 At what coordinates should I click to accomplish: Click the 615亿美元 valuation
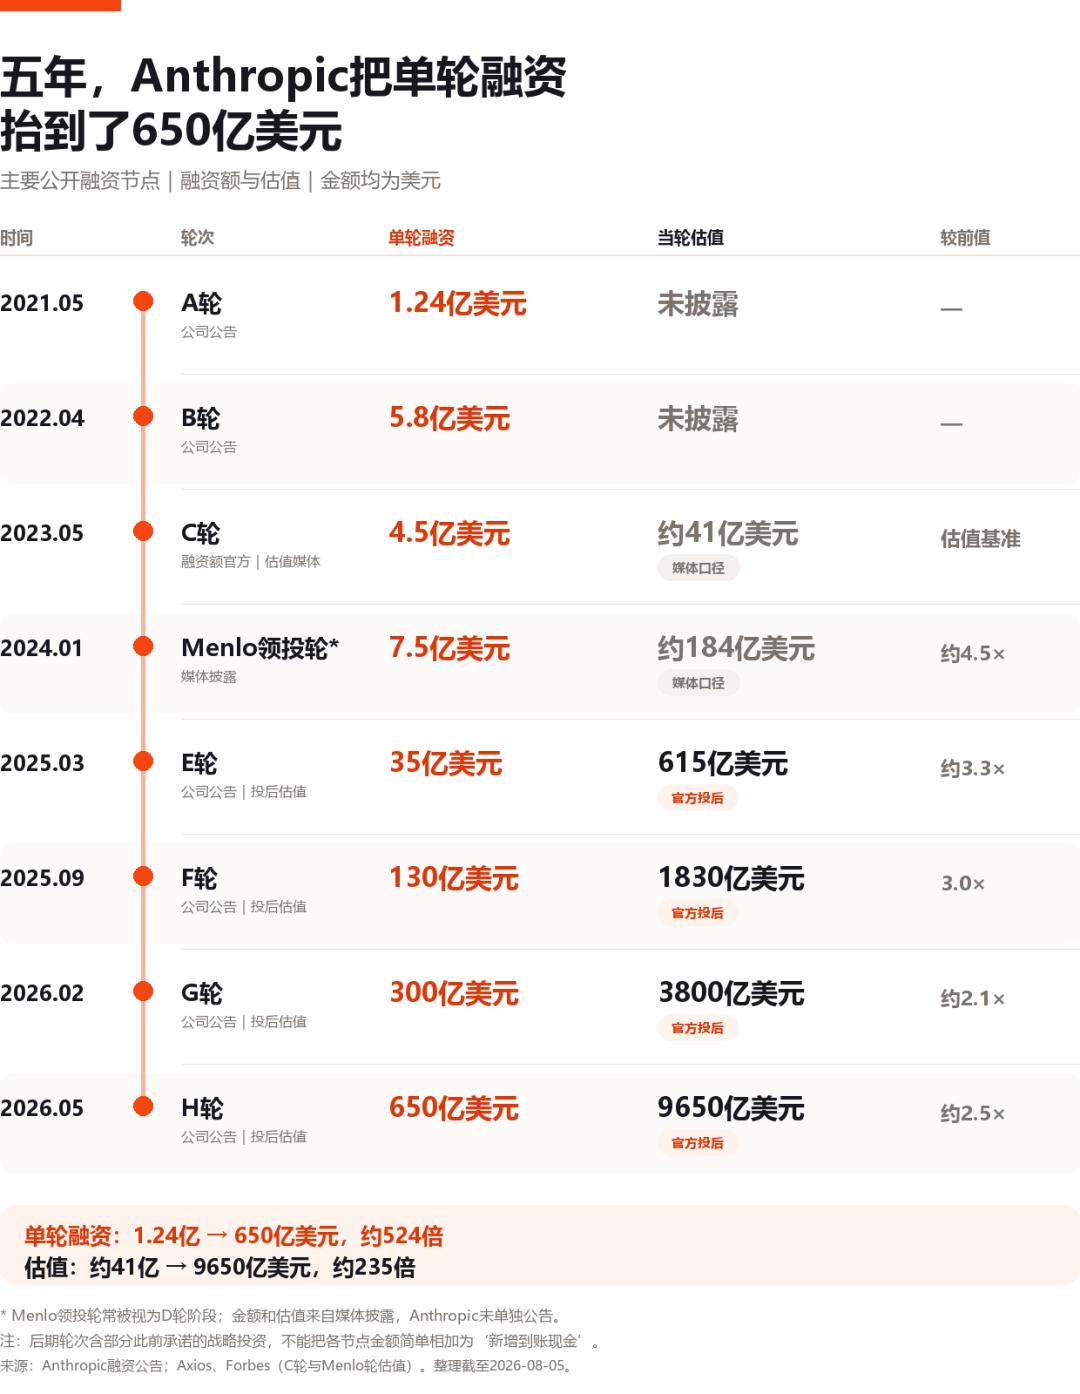pyautogui.click(x=723, y=763)
